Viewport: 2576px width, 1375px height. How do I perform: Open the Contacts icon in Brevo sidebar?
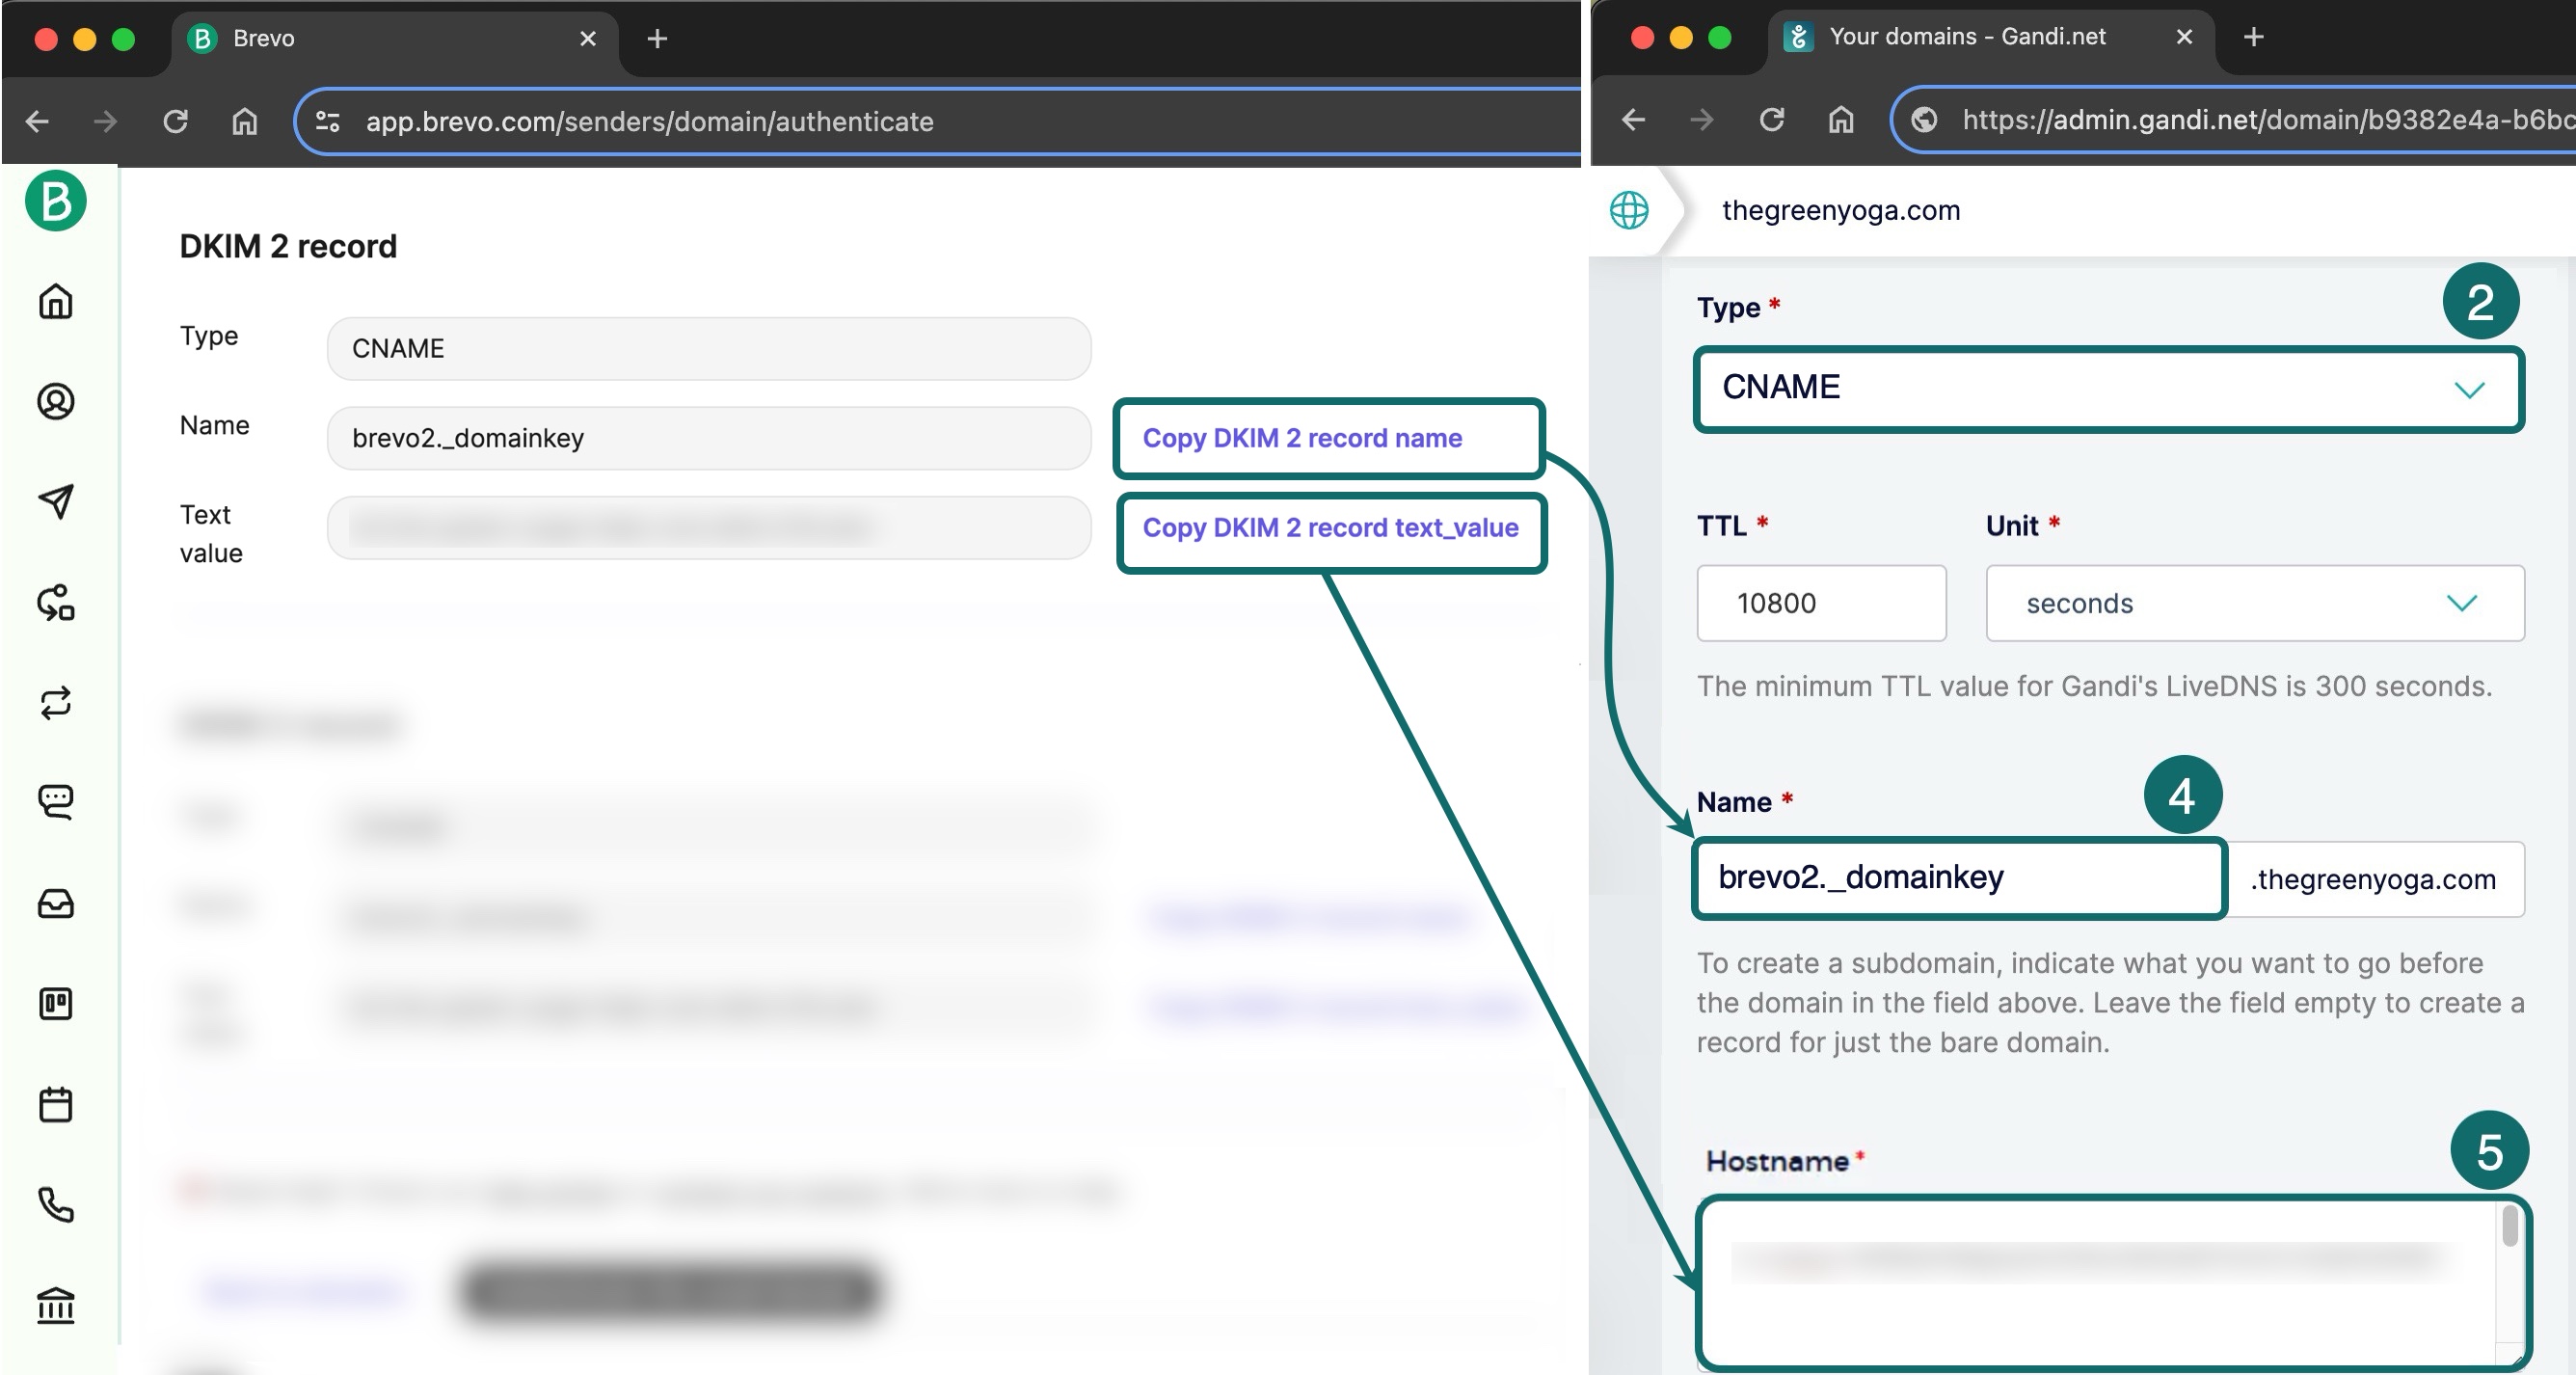(56, 401)
